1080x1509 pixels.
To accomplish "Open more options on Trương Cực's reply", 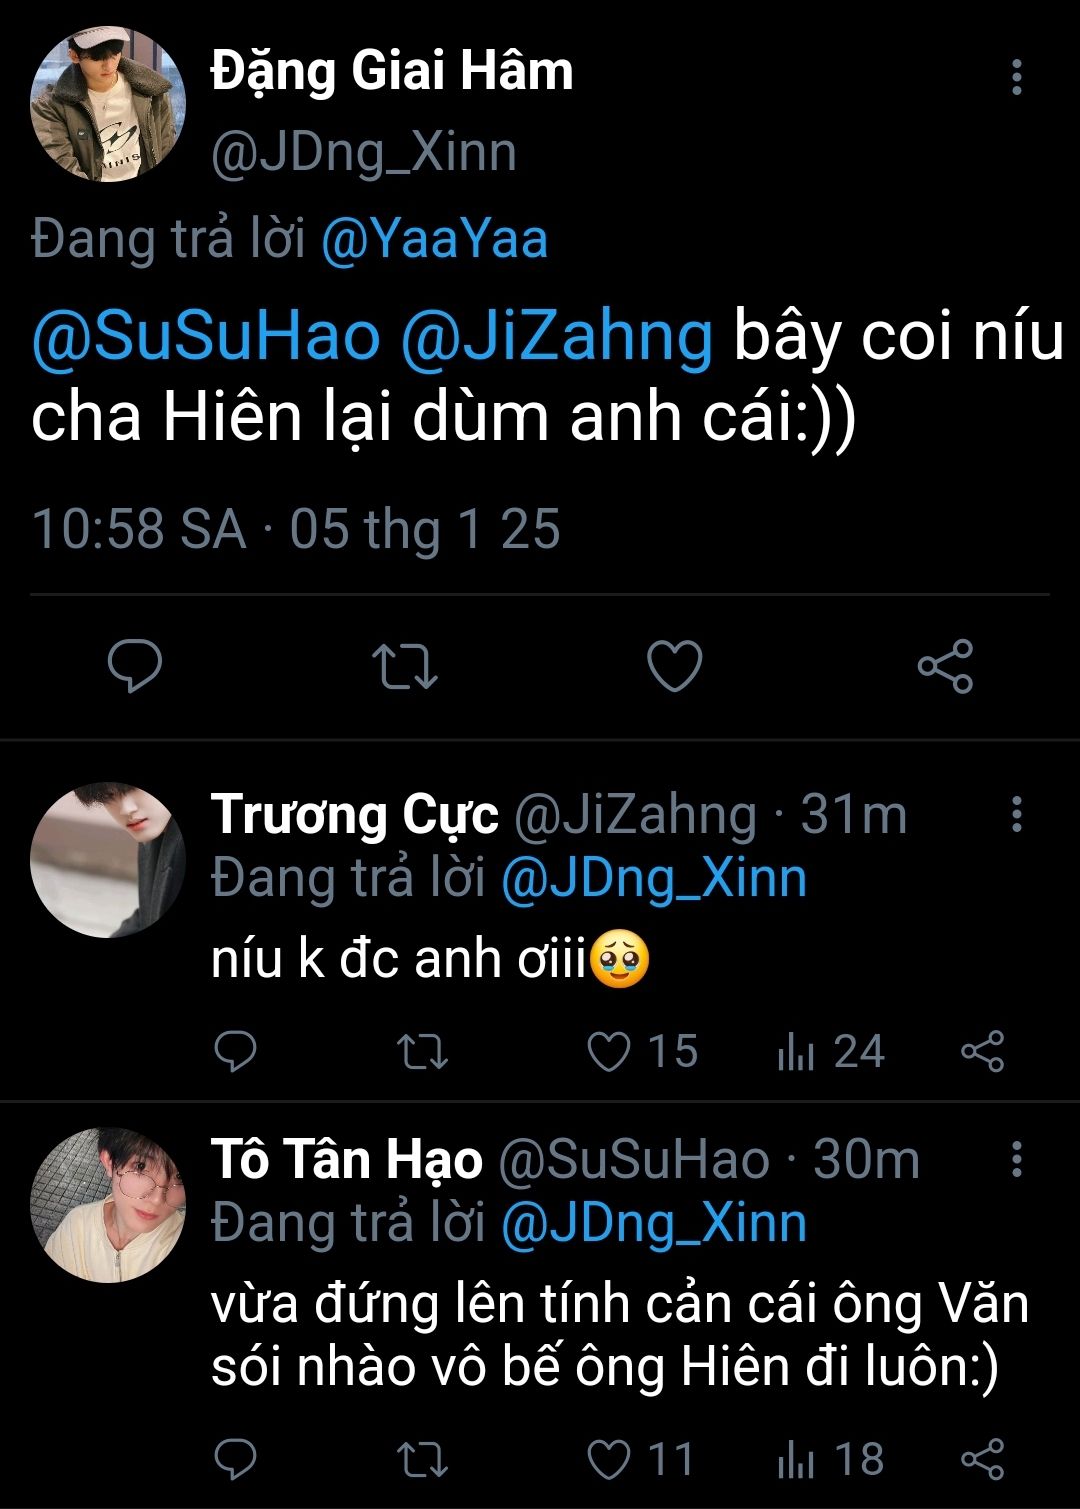I will [1016, 814].
